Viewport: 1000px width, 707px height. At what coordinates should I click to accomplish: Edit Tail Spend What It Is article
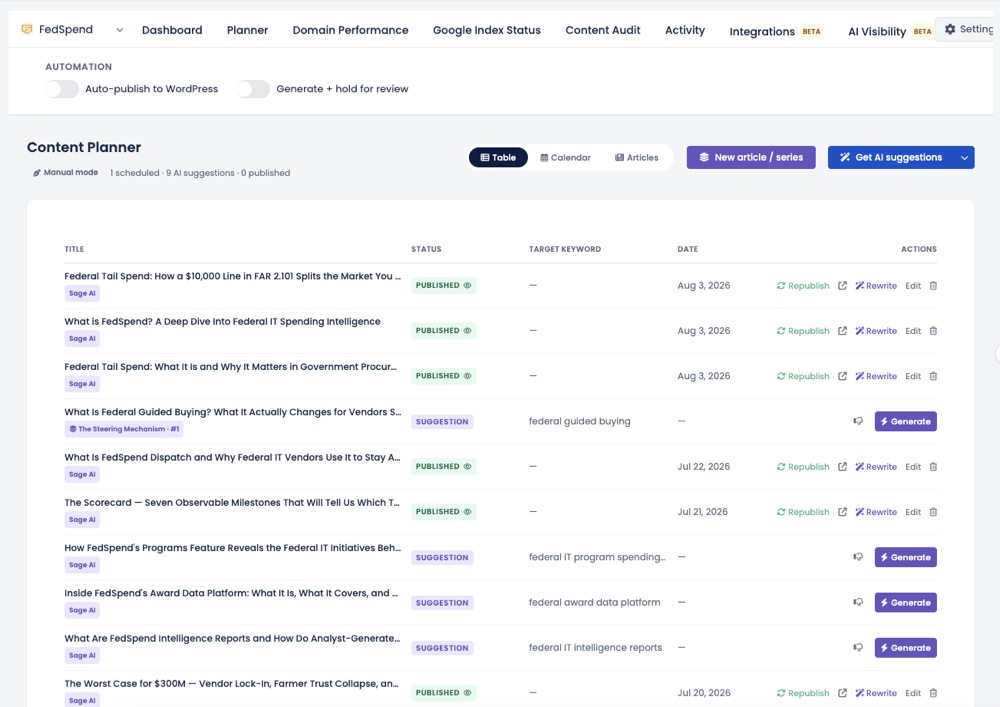913,376
